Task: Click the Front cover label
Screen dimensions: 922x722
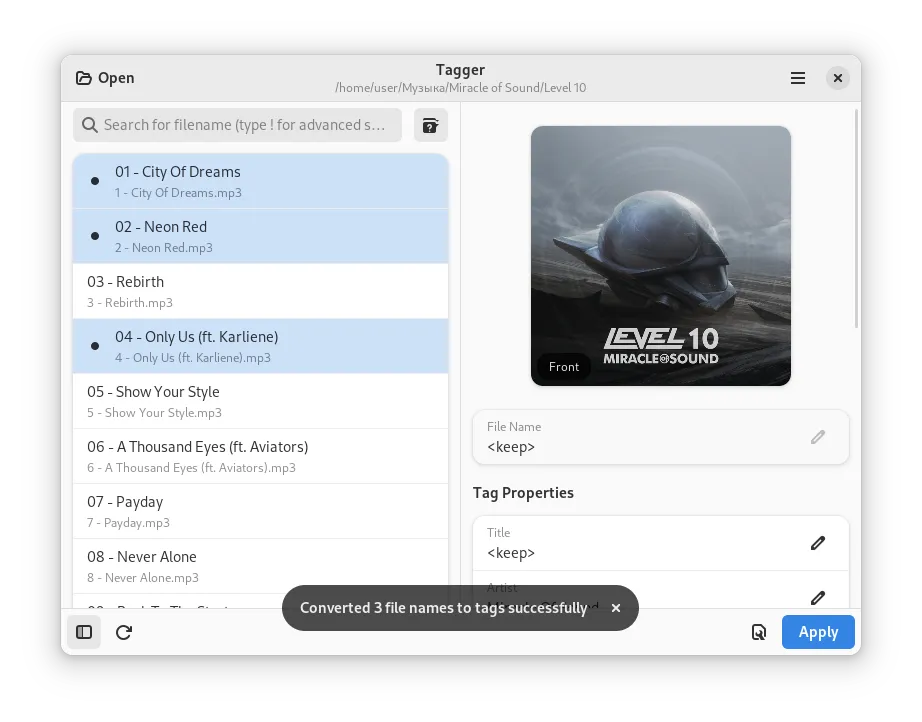Action: pos(564,367)
